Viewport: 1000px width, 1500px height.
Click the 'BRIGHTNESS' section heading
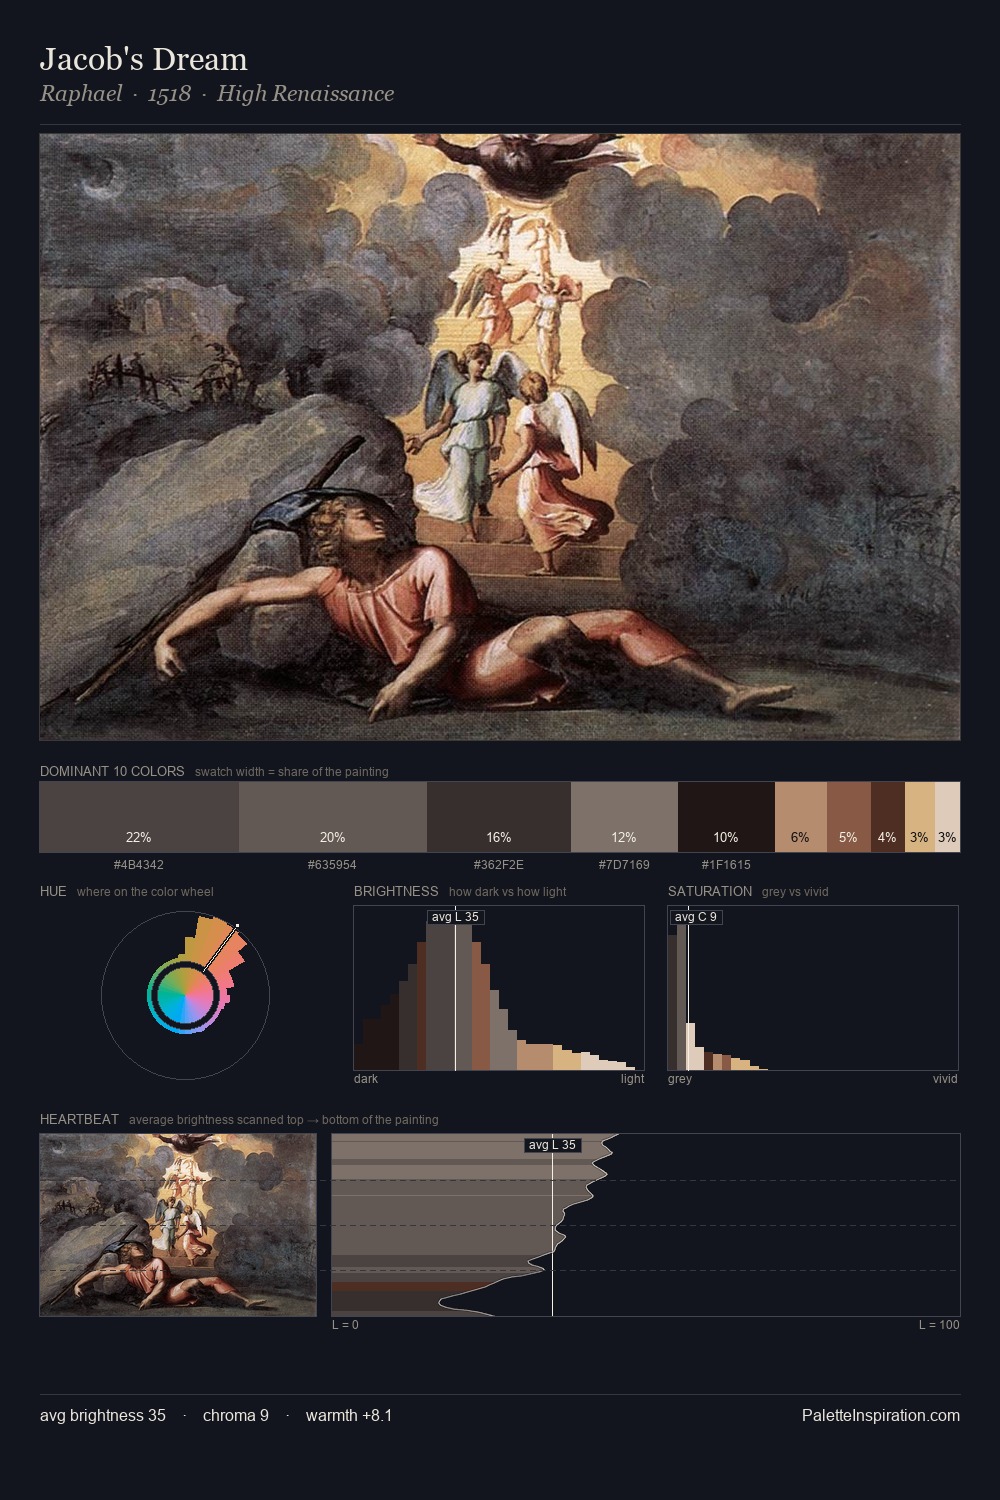[x=396, y=891]
